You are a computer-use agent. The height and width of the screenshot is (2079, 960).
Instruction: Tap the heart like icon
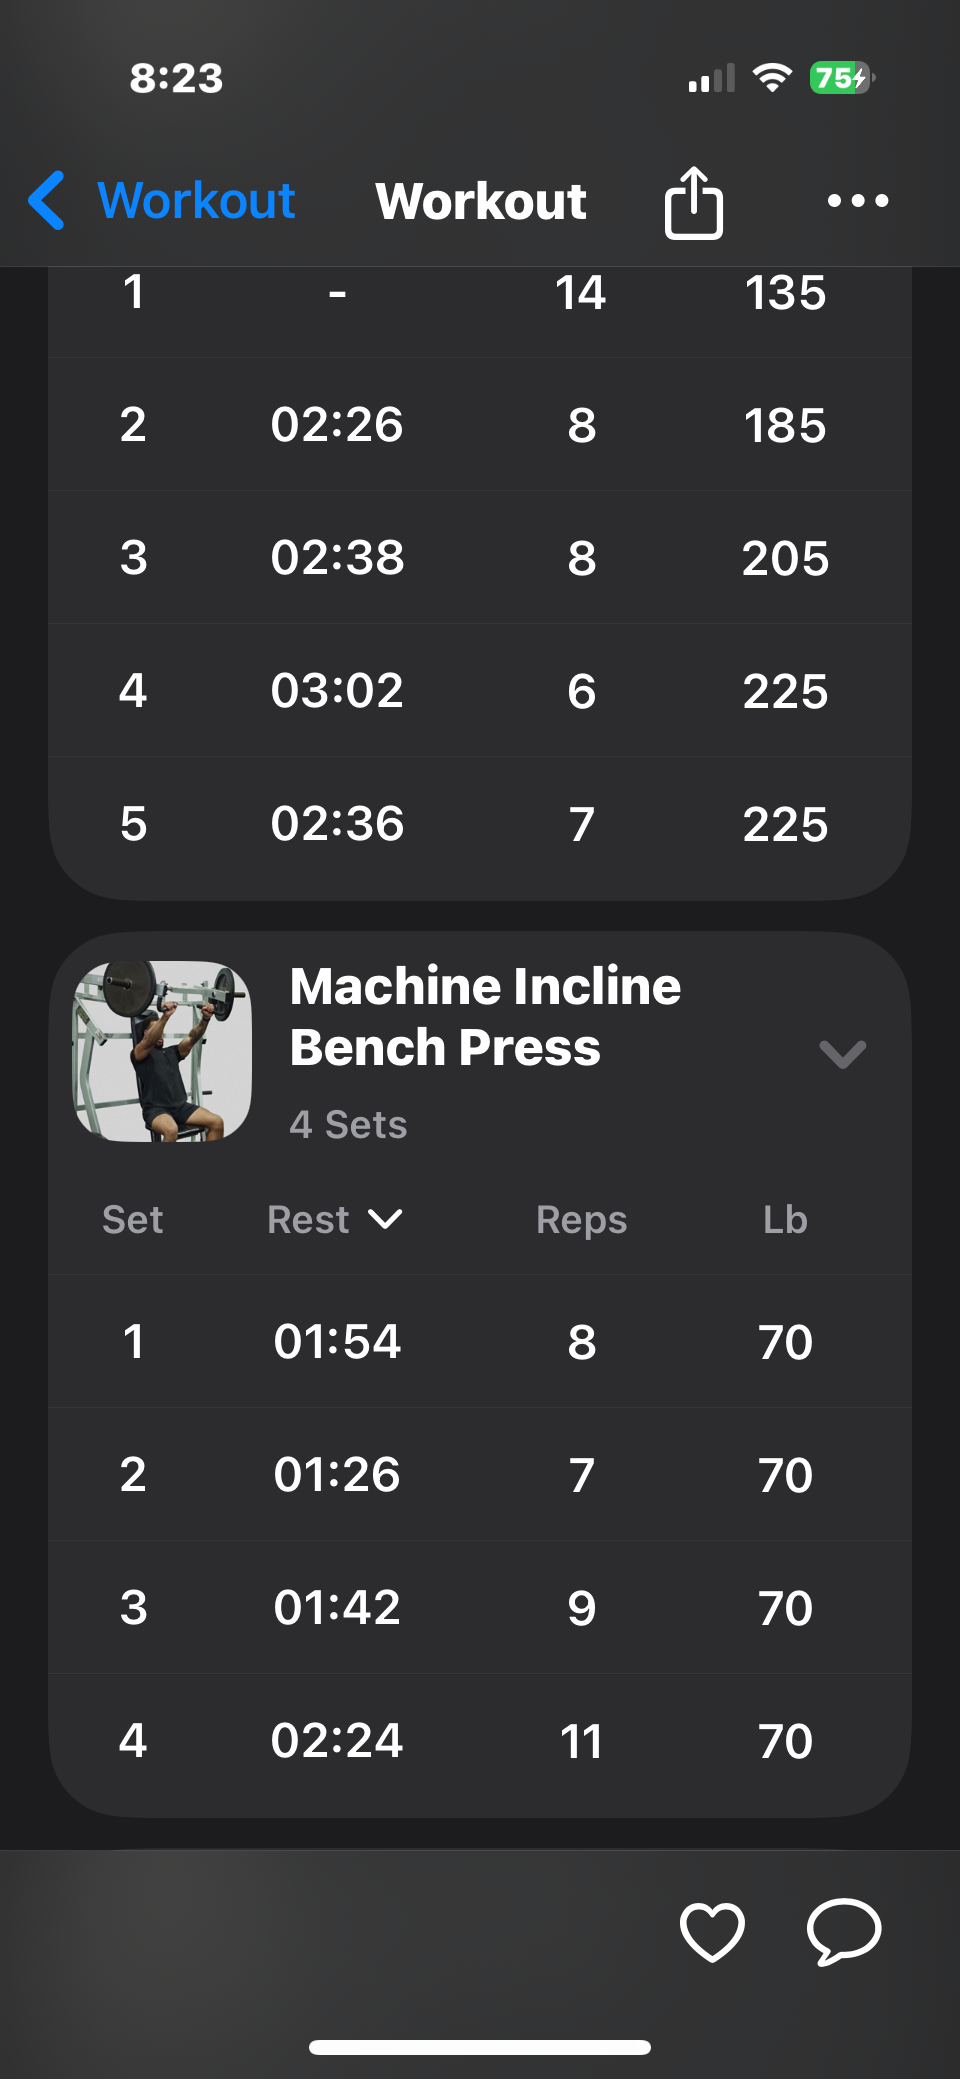pyautogui.click(x=712, y=1931)
